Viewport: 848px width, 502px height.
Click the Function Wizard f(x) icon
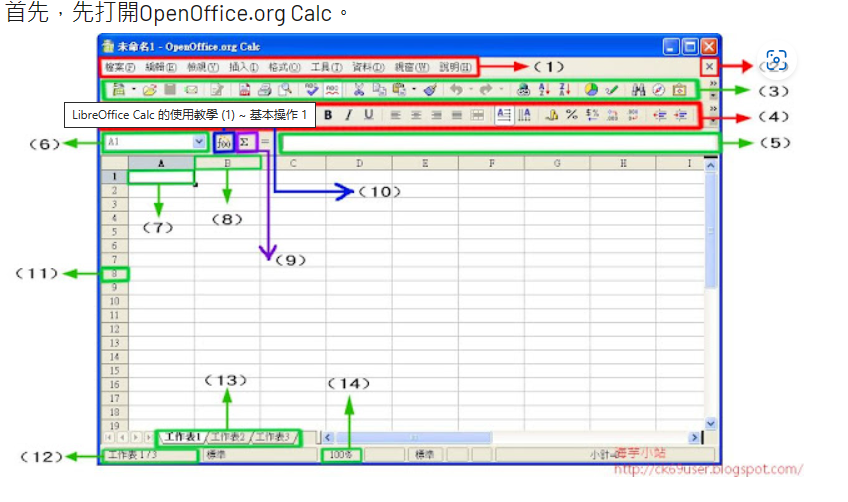point(224,142)
